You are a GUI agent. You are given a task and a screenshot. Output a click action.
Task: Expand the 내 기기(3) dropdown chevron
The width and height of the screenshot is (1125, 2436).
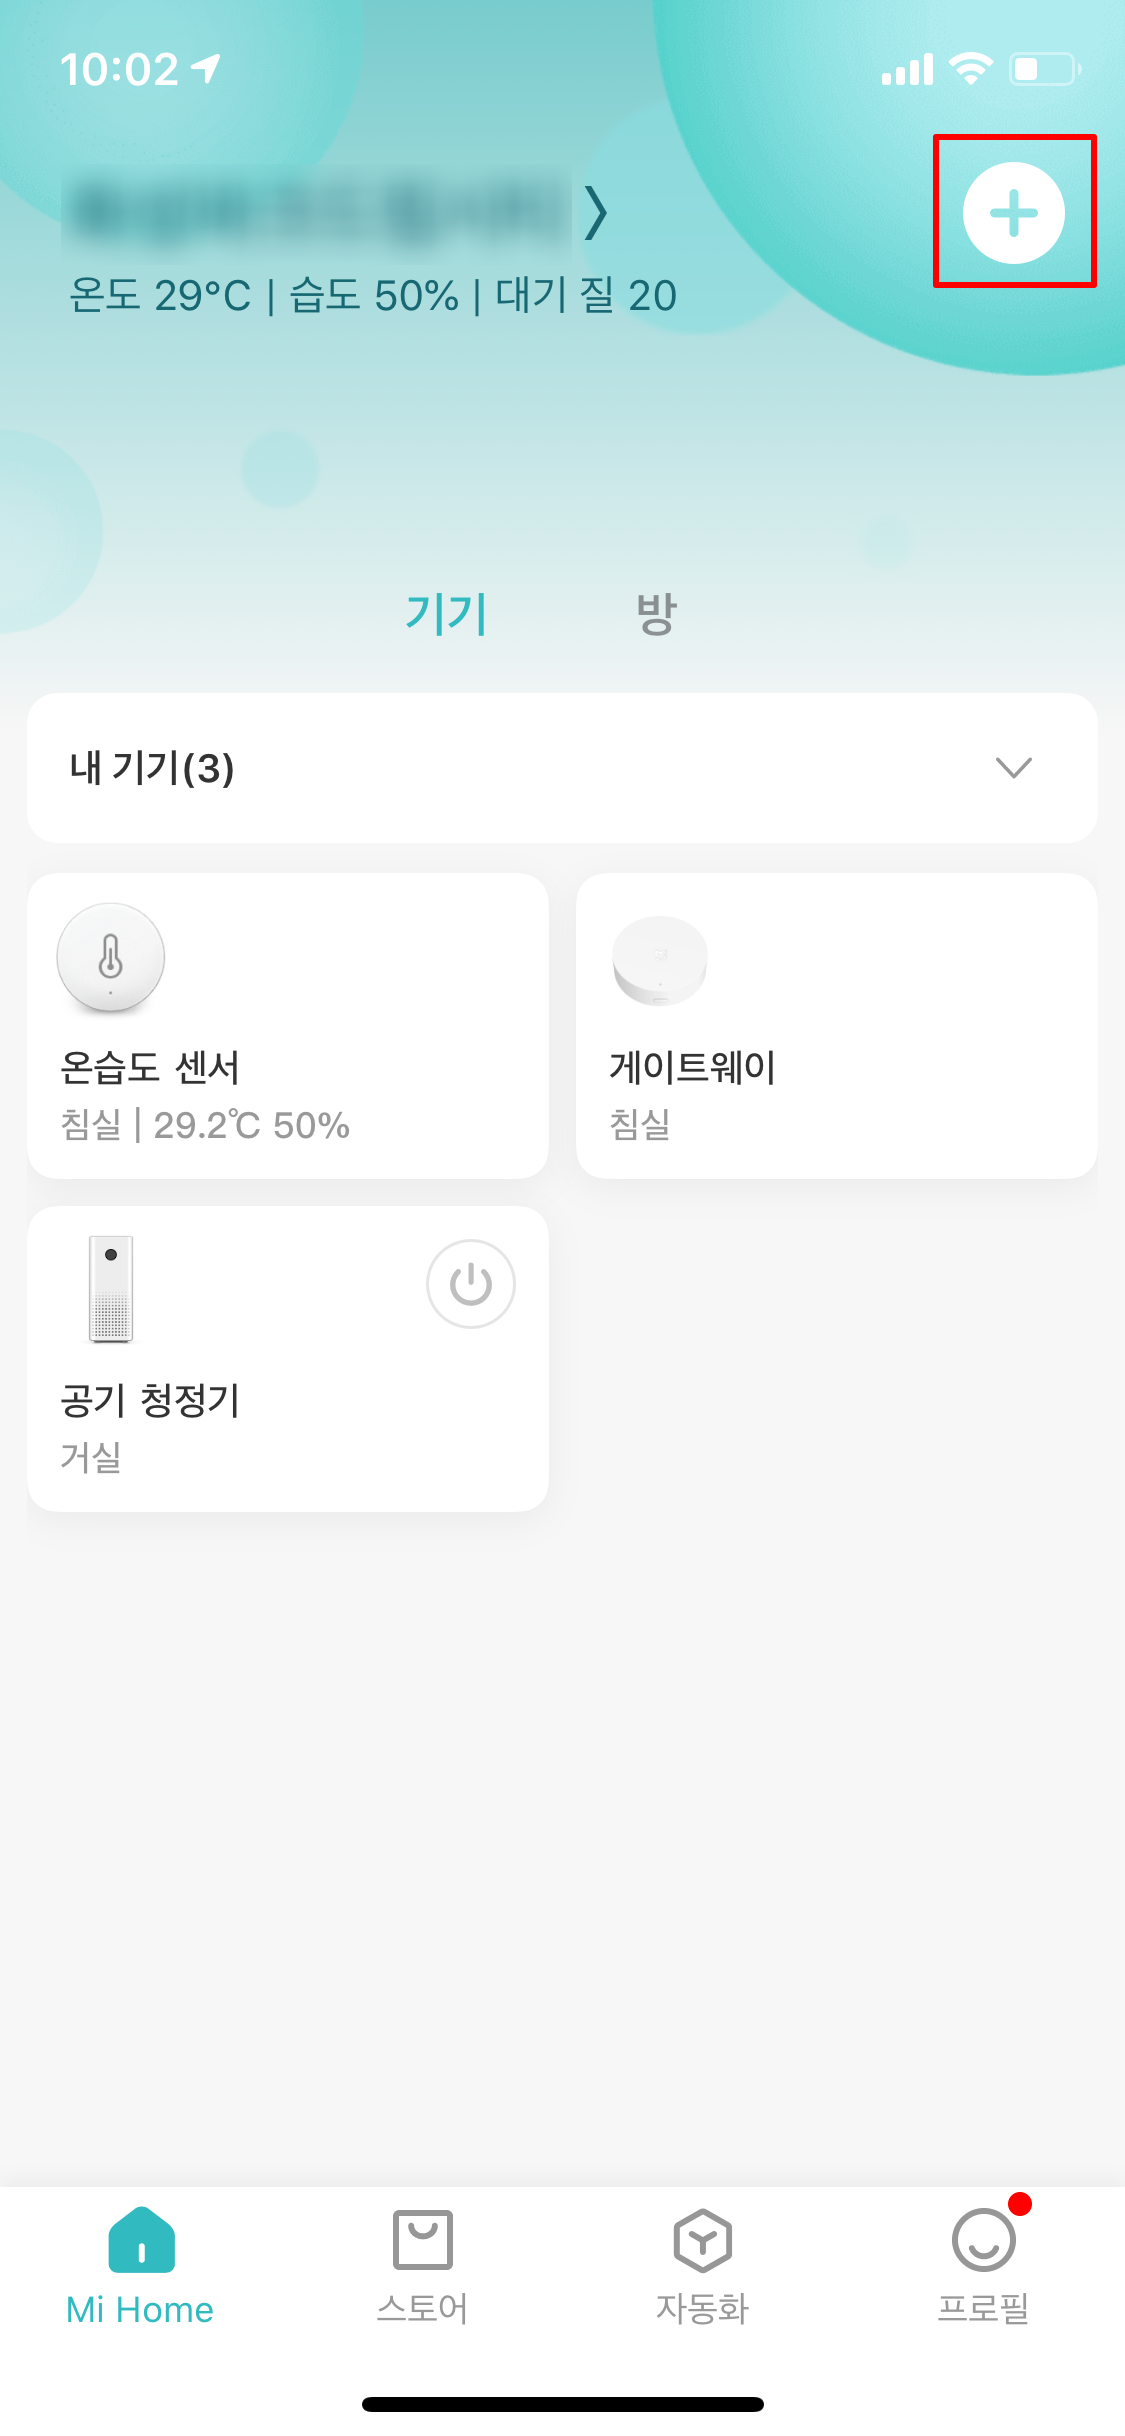(x=1013, y=767)
